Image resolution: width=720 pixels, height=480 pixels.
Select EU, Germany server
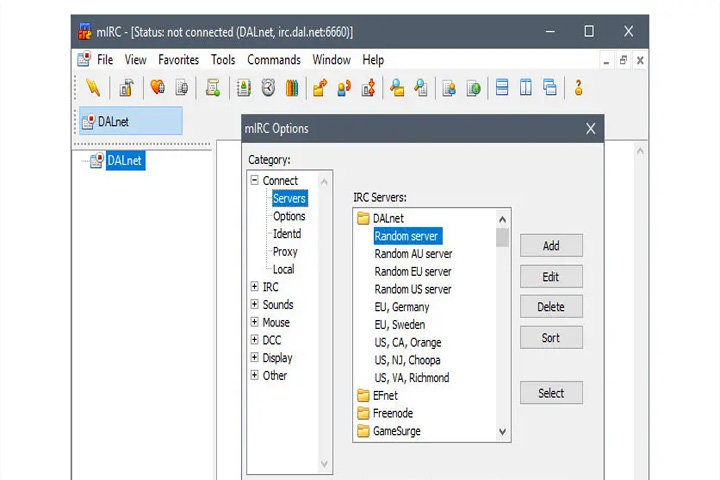pos(402,307)
